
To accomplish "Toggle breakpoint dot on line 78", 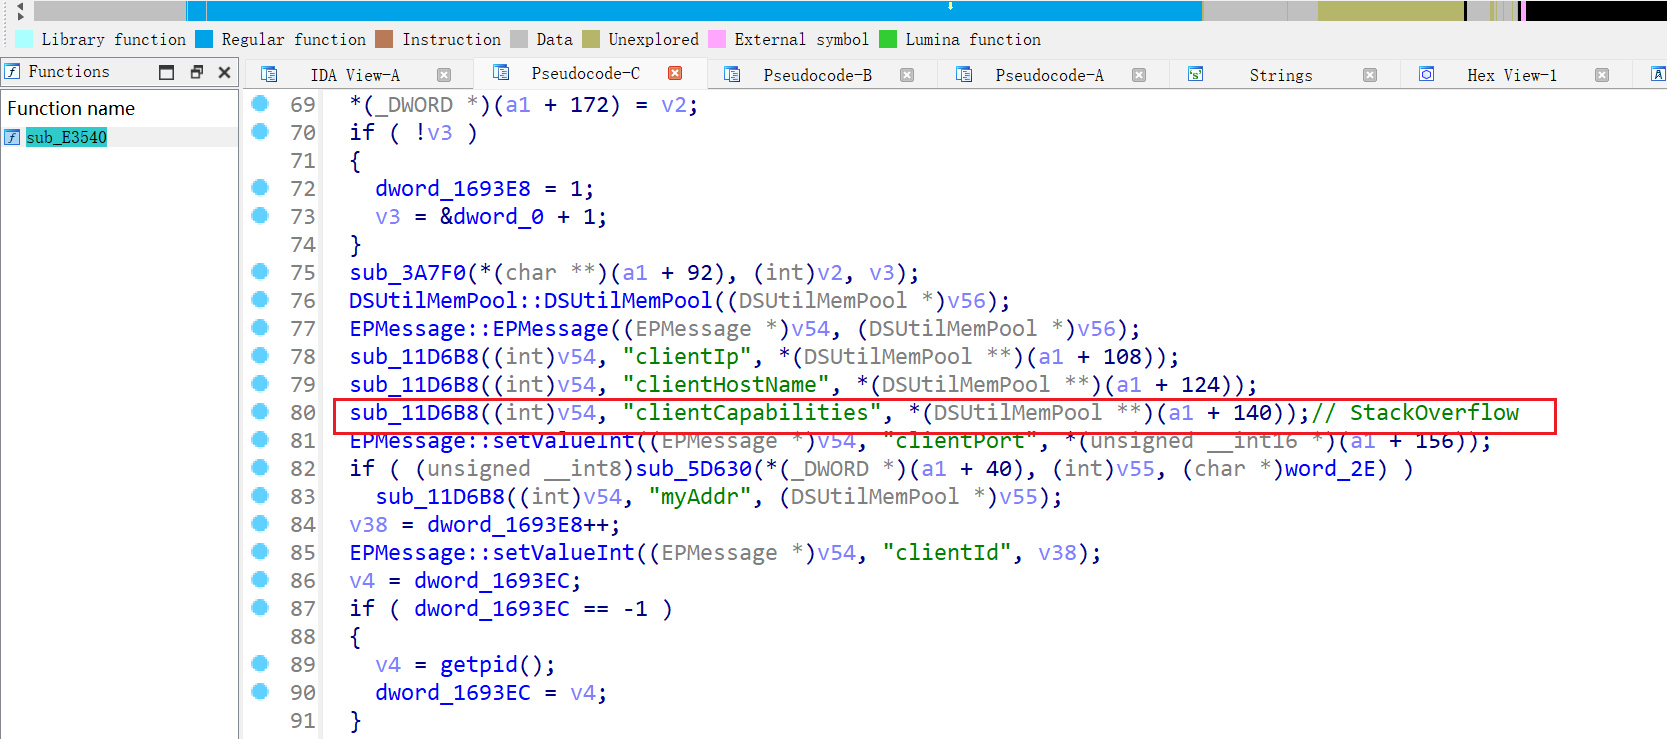I will point(260,355).
